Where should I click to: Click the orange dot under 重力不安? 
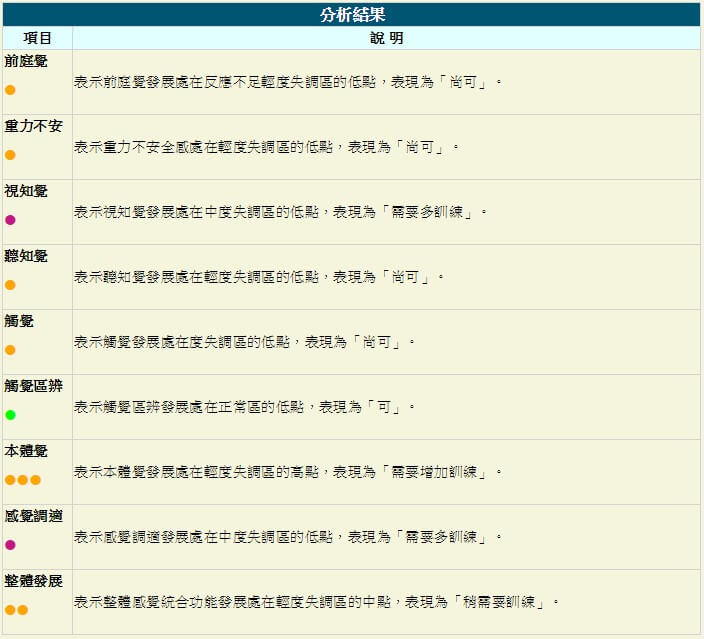(10, 155)
